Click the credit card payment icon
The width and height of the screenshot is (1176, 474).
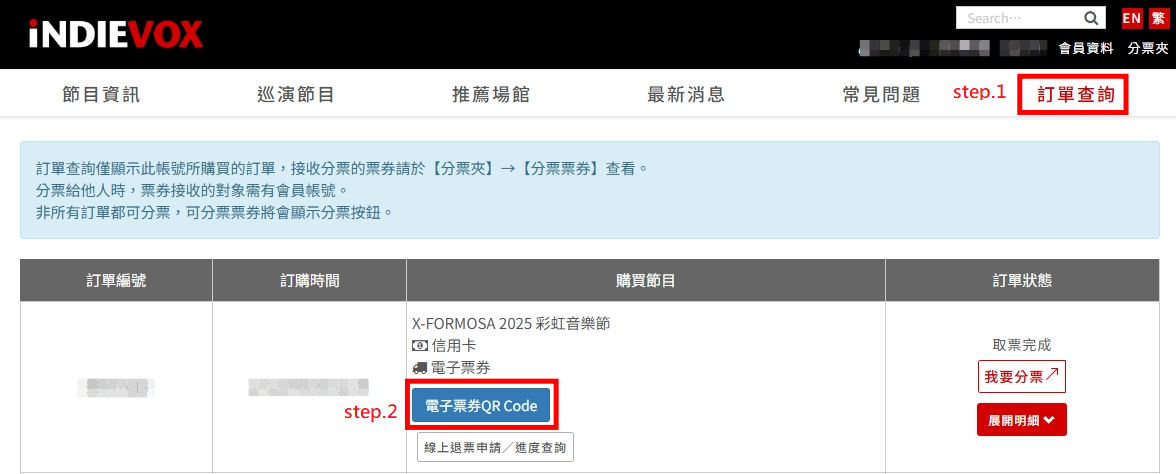click(420, 346)
